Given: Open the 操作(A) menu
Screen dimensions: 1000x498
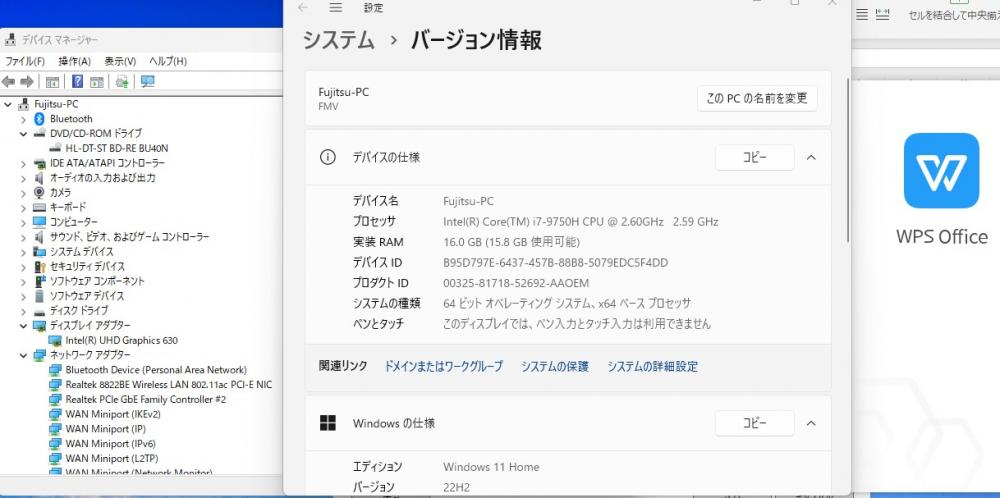Looking at the screenshot, I should pyautogui.click(x=75, y=61).
